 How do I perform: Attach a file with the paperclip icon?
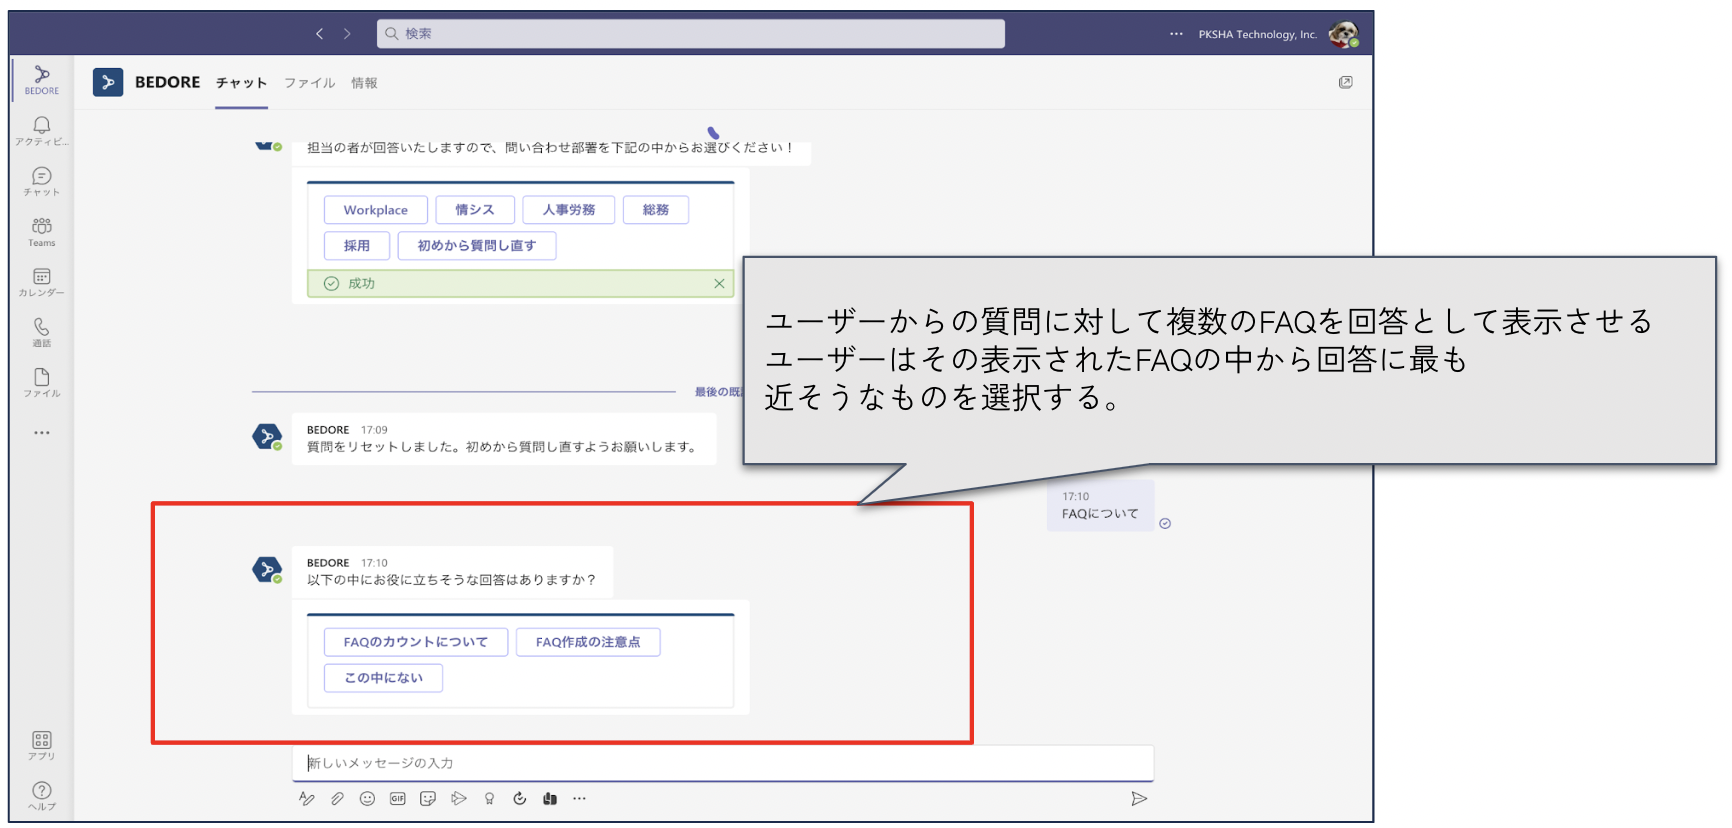(338, 798)
